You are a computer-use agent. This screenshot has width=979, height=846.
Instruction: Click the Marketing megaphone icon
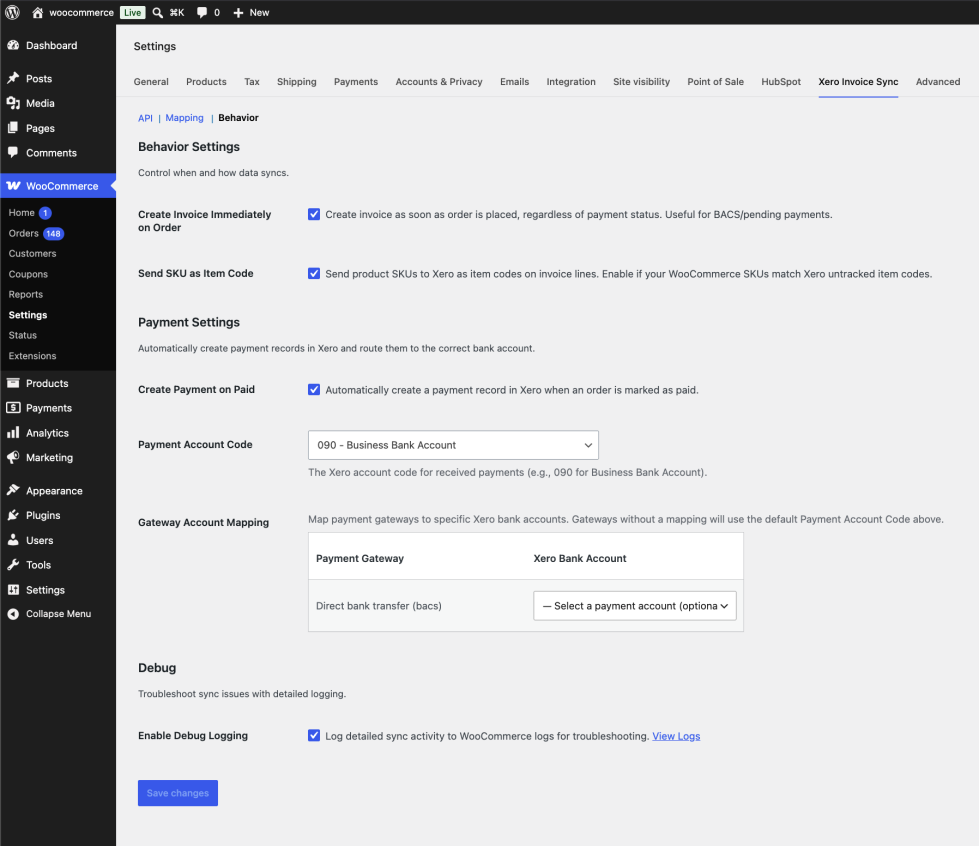(x=13, y=457)
